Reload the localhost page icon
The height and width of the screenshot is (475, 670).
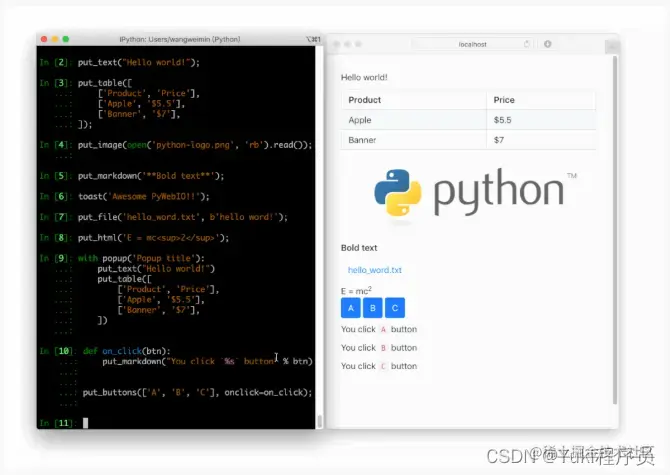(527, 44)
